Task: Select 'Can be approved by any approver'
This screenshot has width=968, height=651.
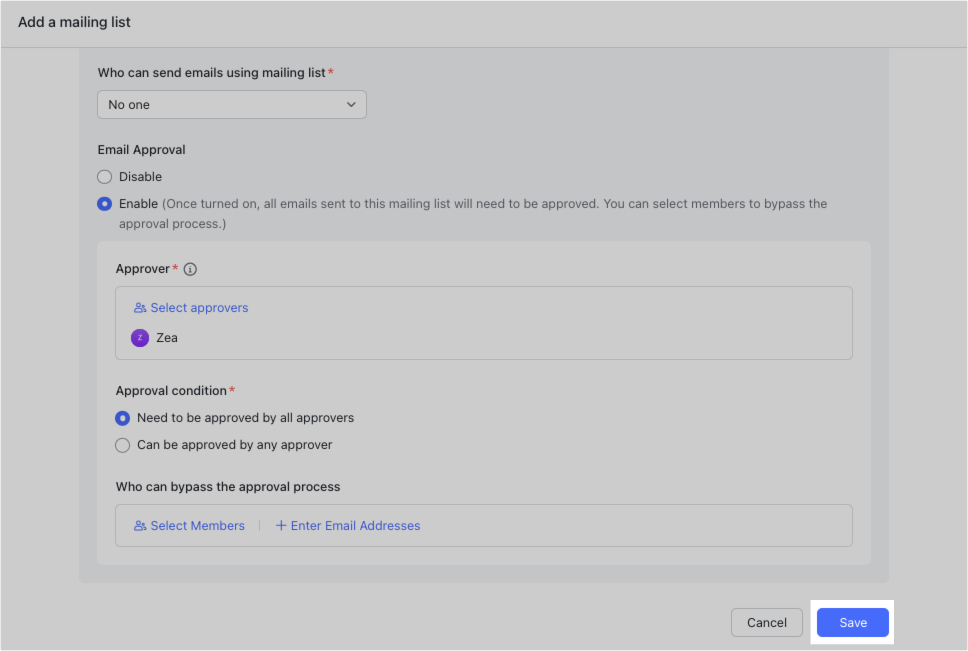Action: 122,445
